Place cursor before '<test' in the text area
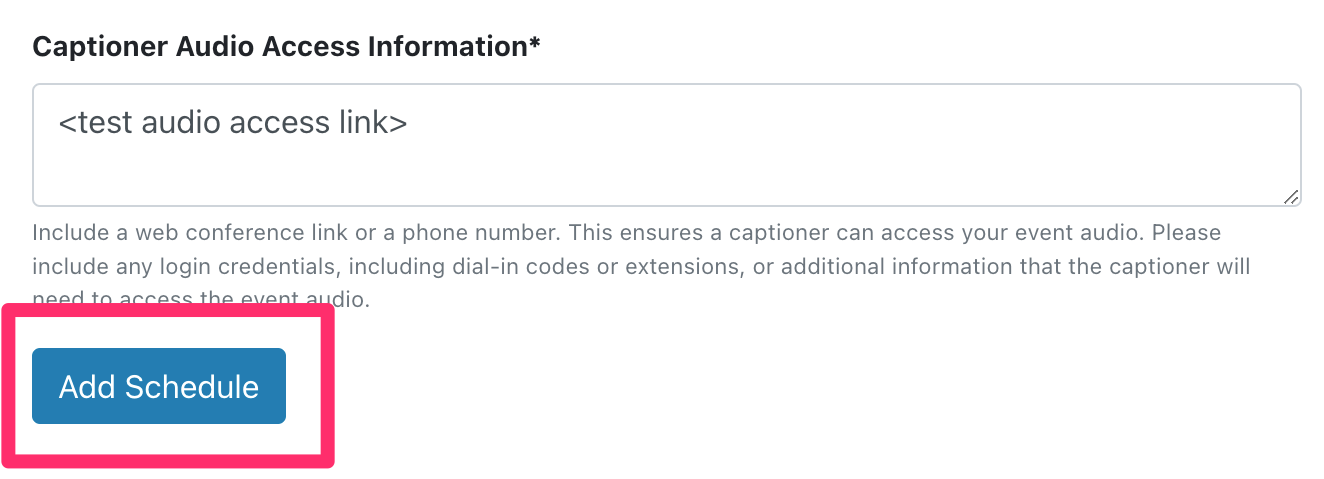Viewport: 1324px width, 479px height. (58, 122)
